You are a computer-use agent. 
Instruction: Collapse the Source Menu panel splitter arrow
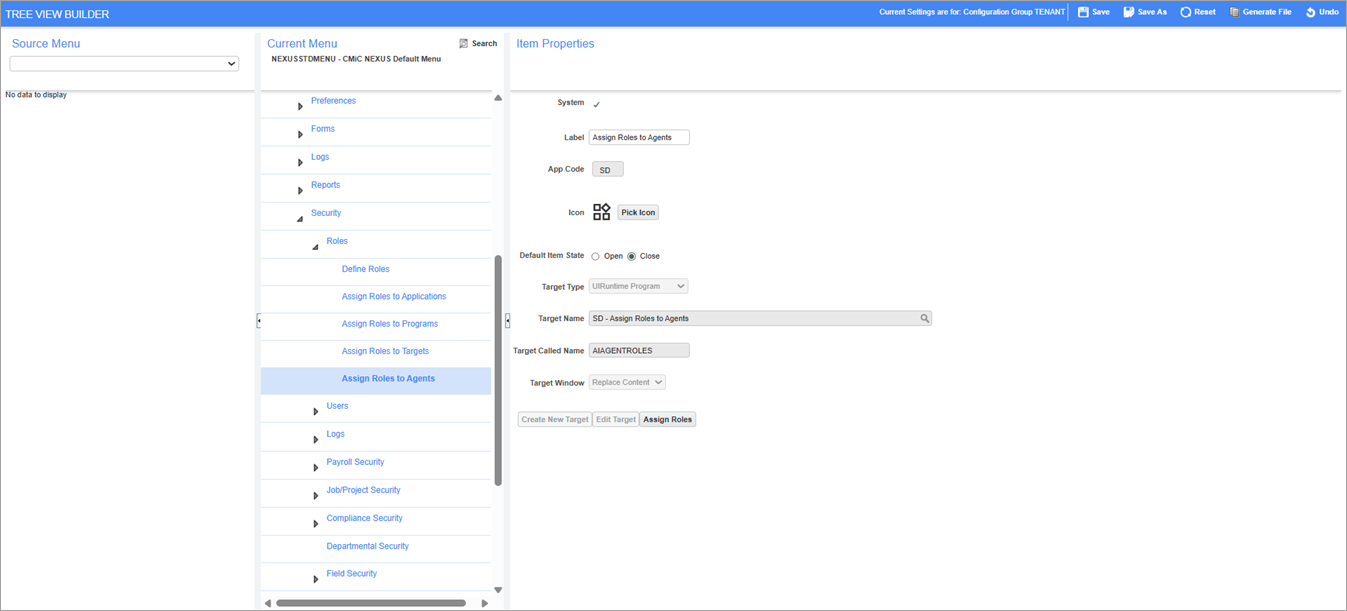258,321
